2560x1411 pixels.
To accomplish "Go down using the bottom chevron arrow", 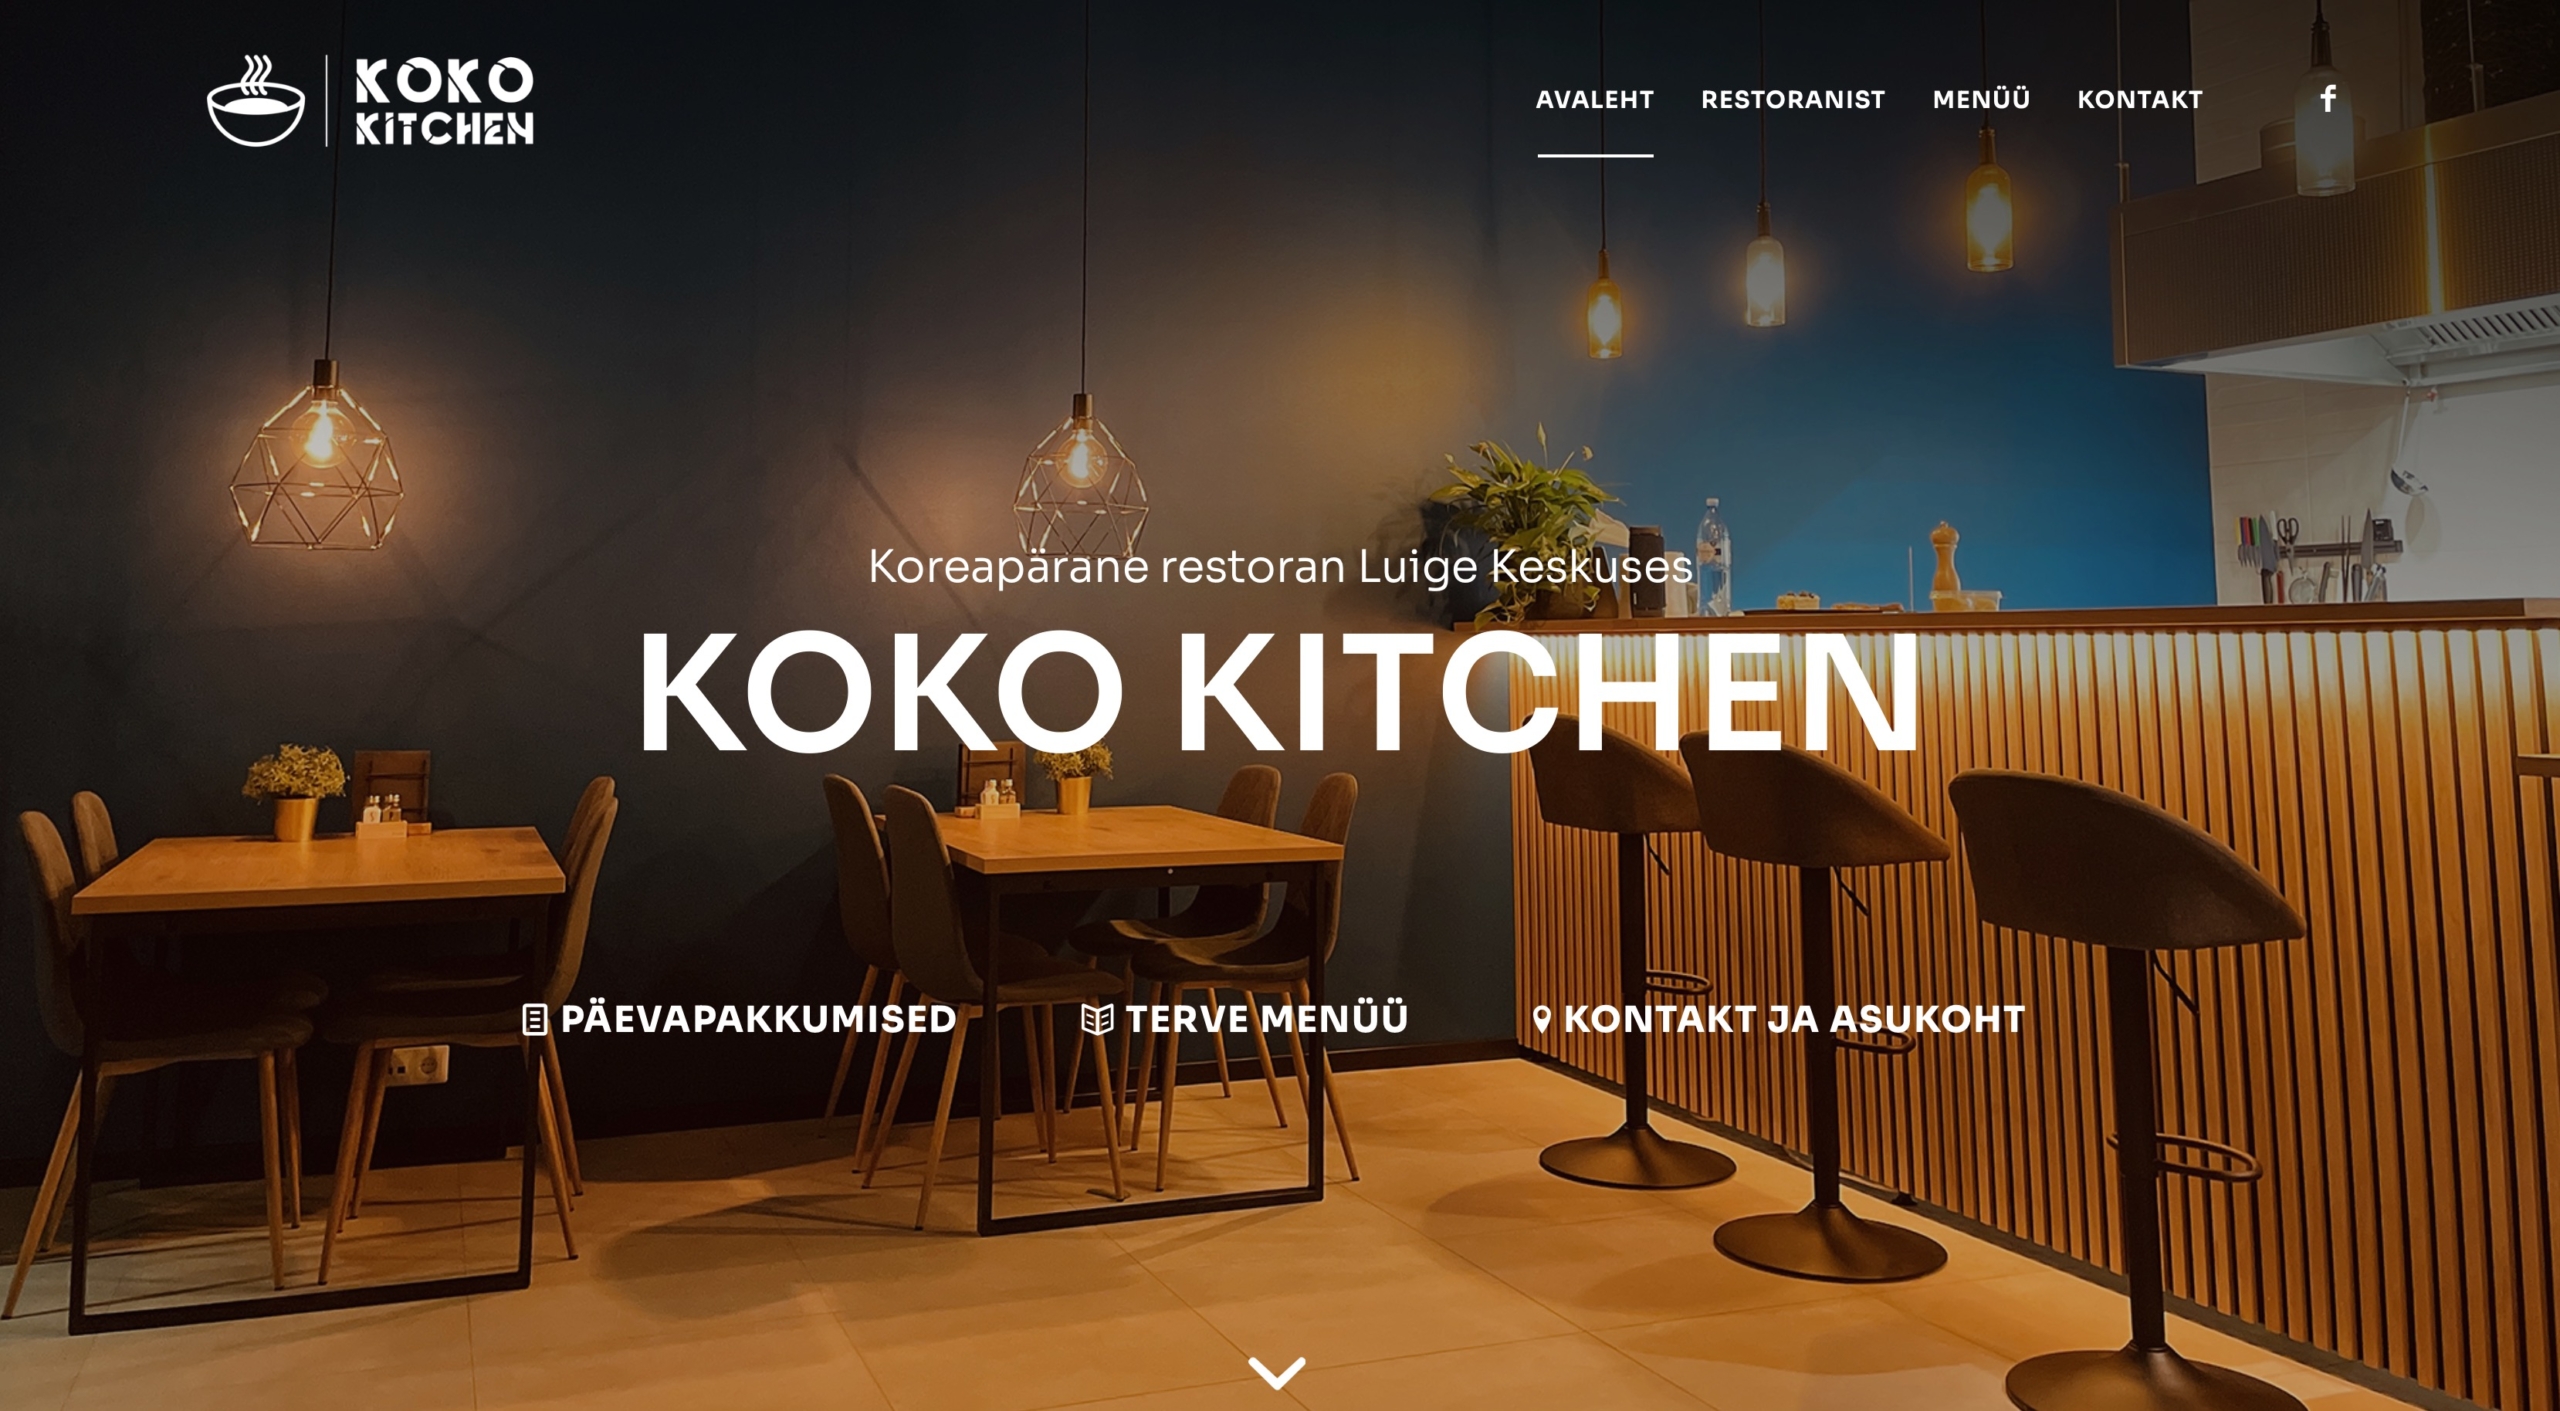I will [x=1277, y=1372].
